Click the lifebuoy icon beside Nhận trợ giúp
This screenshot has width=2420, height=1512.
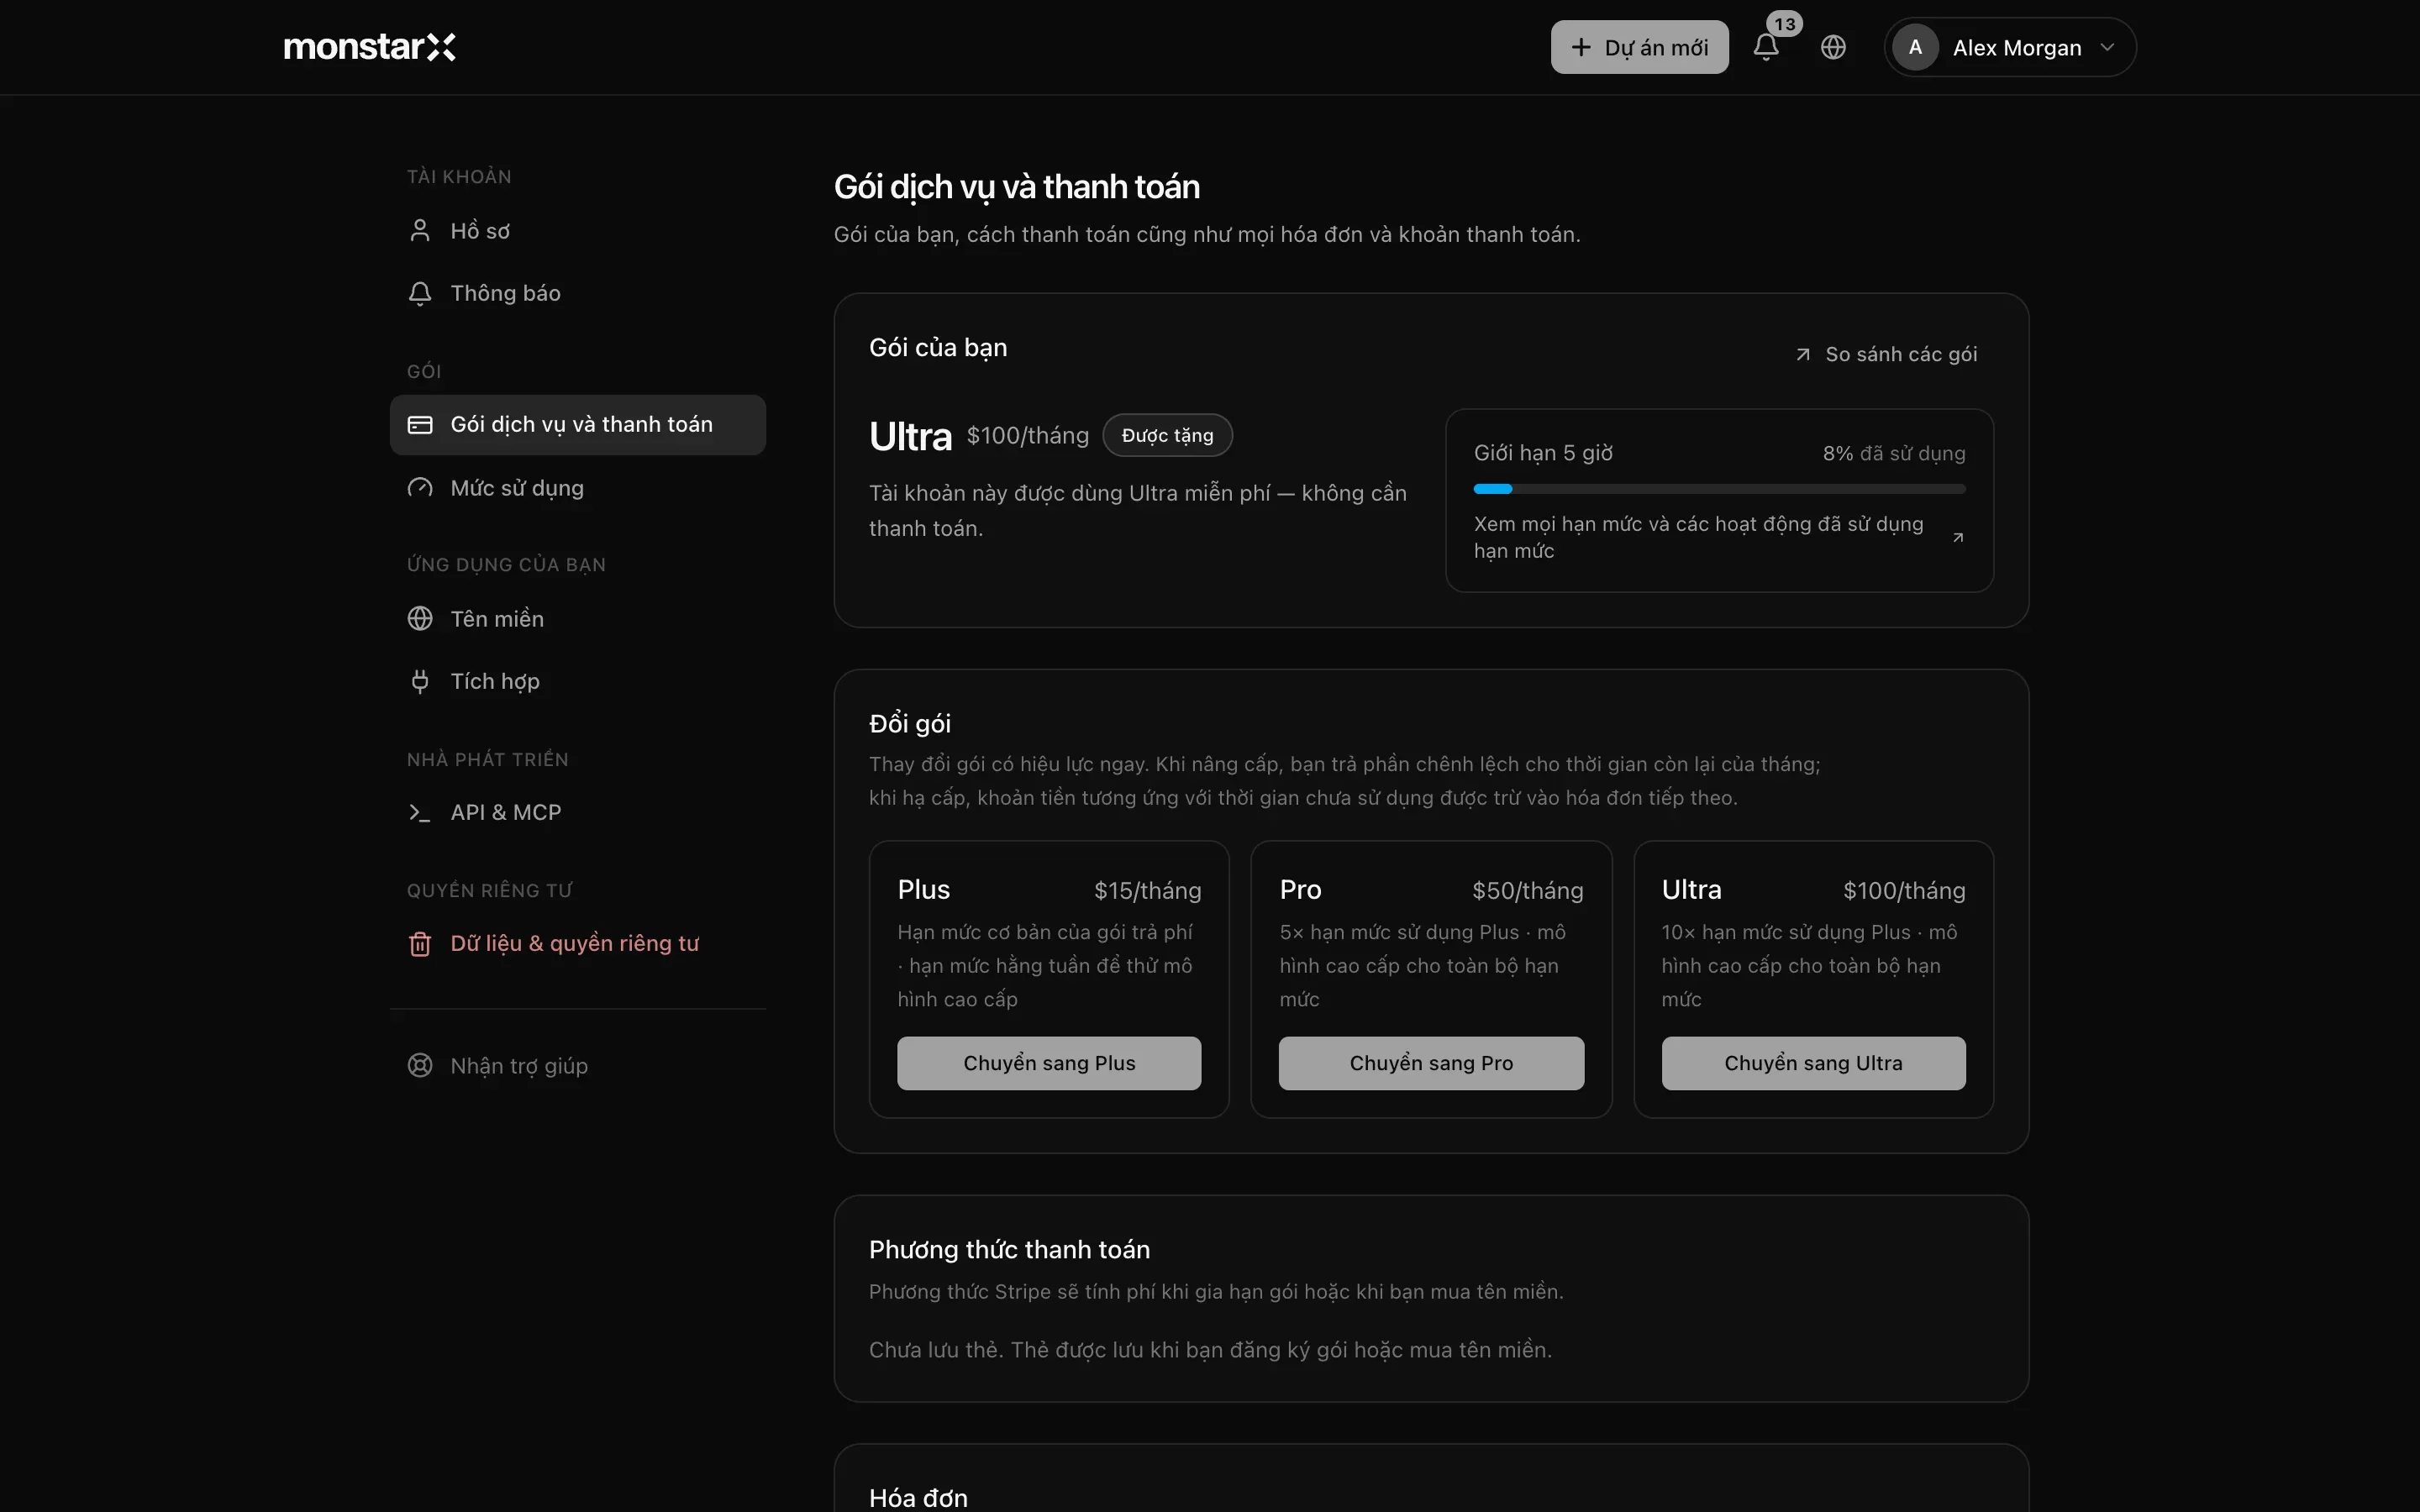click(420, 1066)
